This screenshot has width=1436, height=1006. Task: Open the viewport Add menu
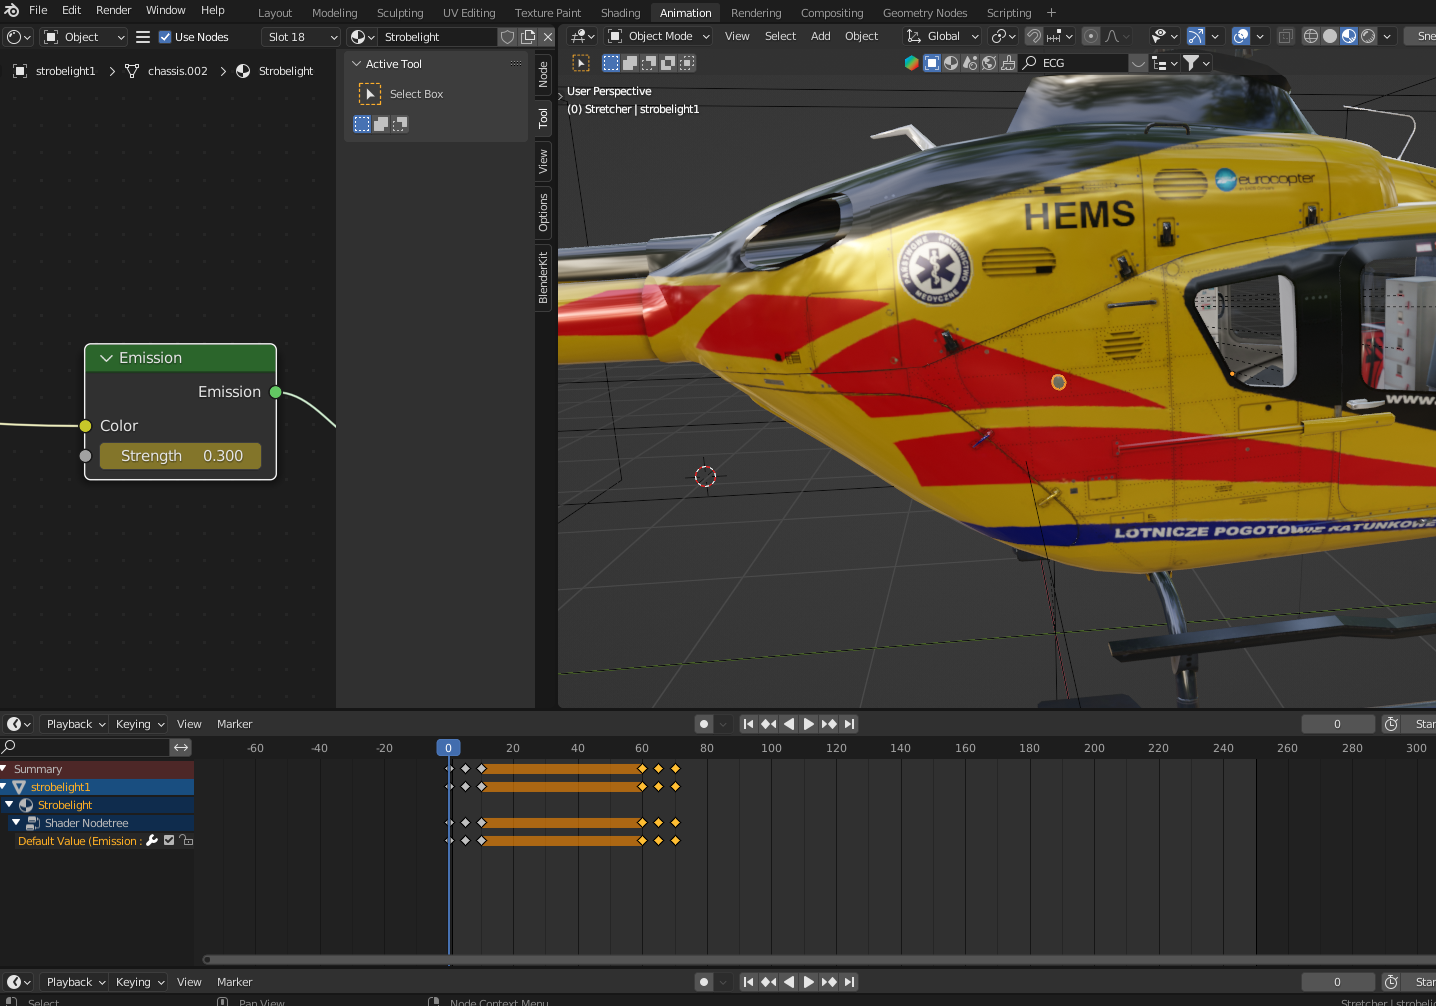click(x=820, y=36)
